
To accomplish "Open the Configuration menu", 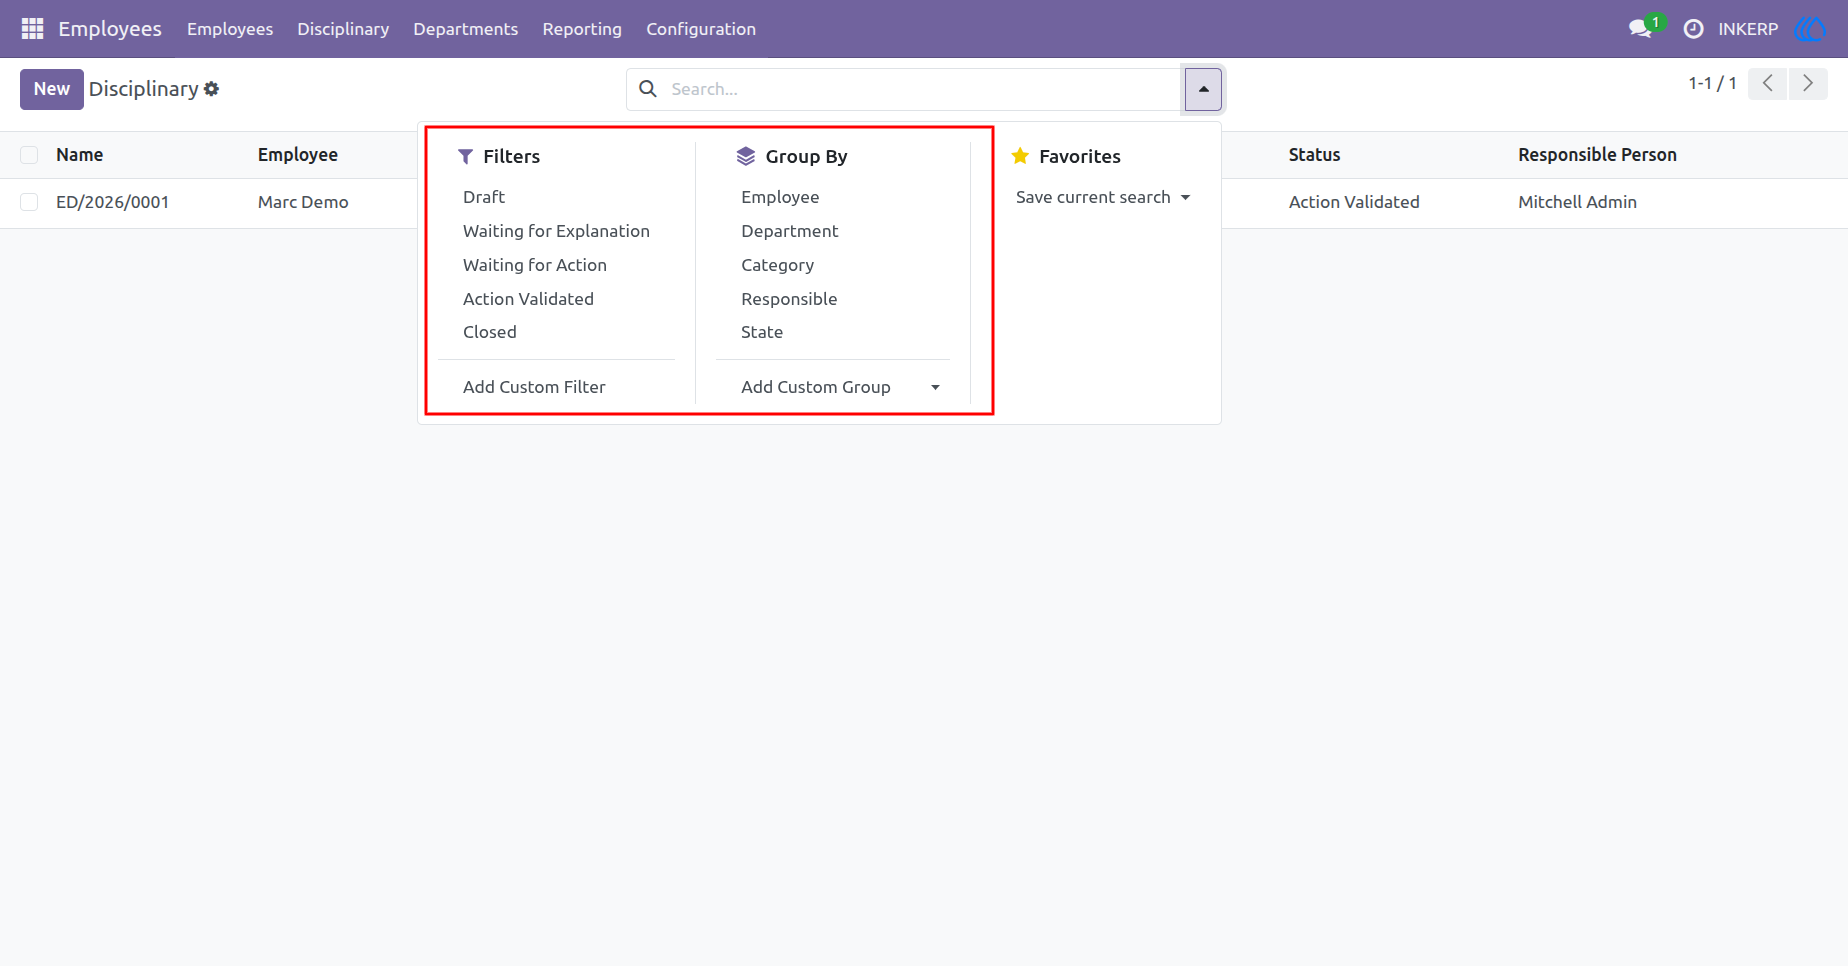I will tap(701, 29).
